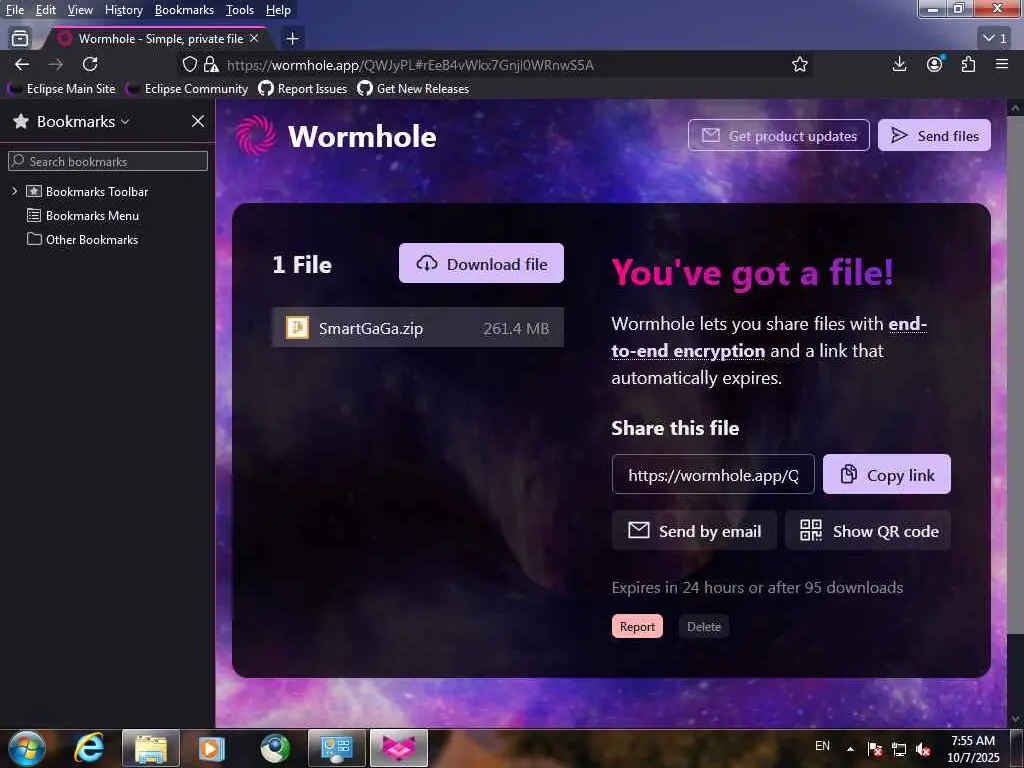
Task: Click the Action Center flag icon
Action: coord(874,749)
